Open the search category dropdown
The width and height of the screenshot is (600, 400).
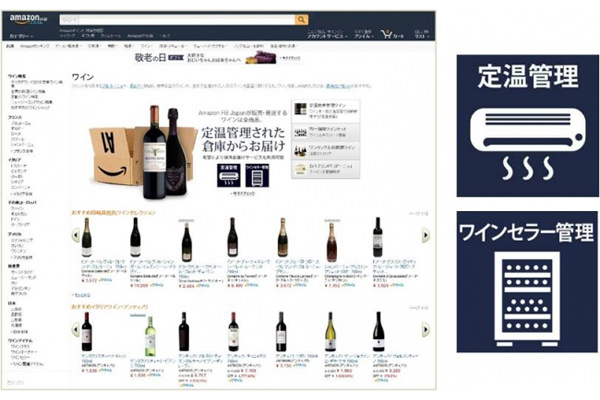click(x=70, y=20)
